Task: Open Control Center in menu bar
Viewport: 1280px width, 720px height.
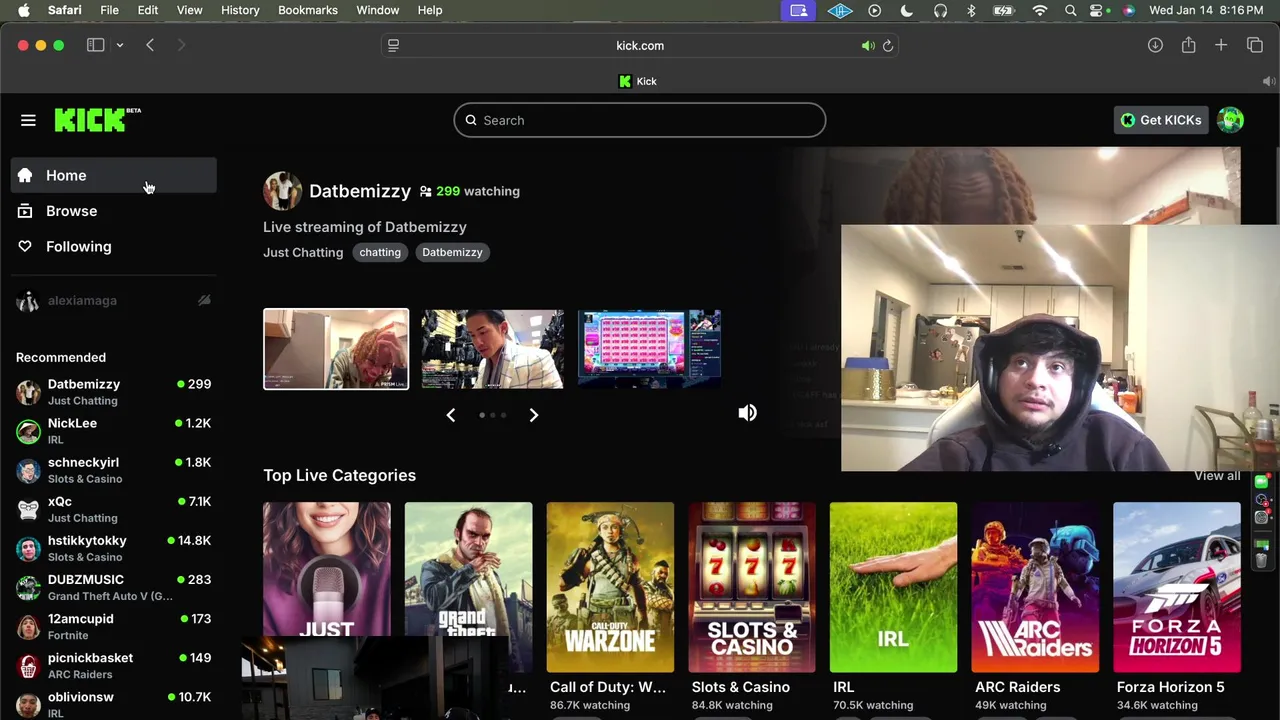Action: [x=1099, y=10]
